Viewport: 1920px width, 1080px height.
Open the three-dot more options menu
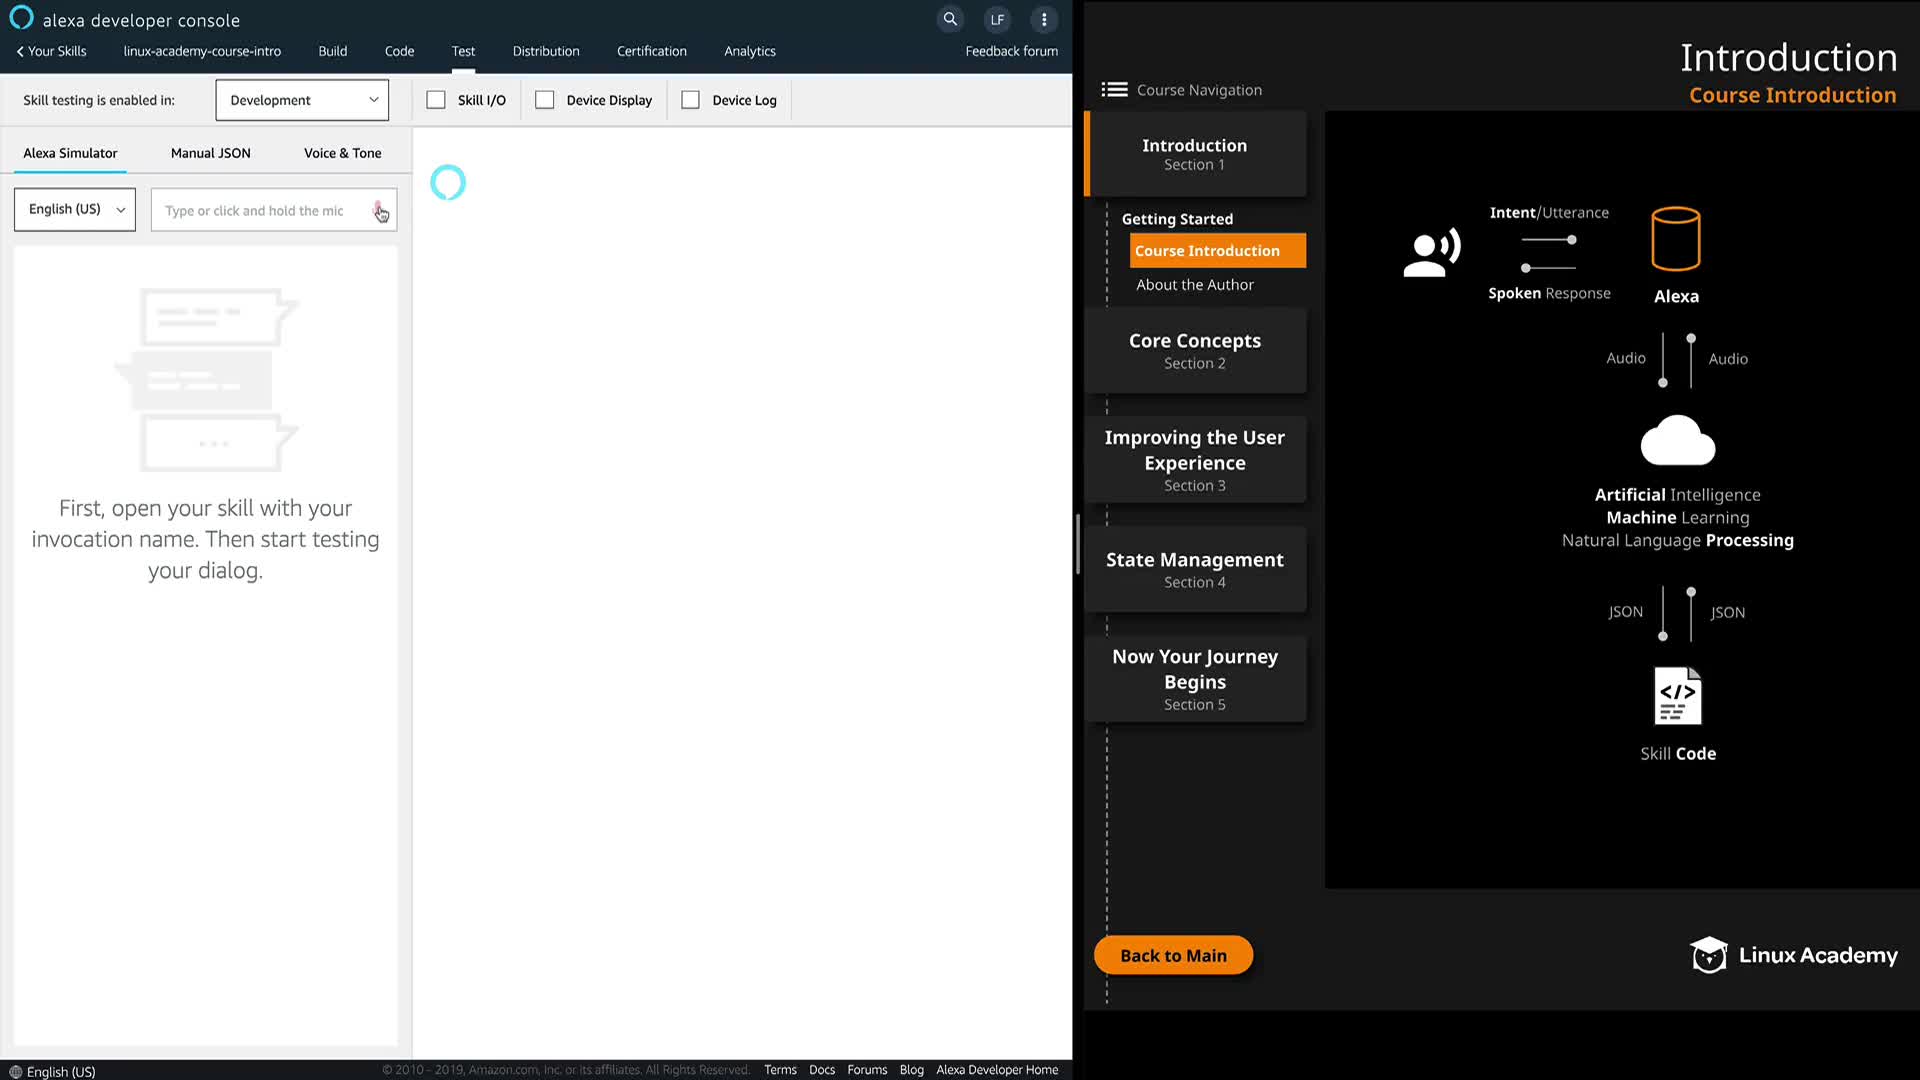[x=1044, y=19]
